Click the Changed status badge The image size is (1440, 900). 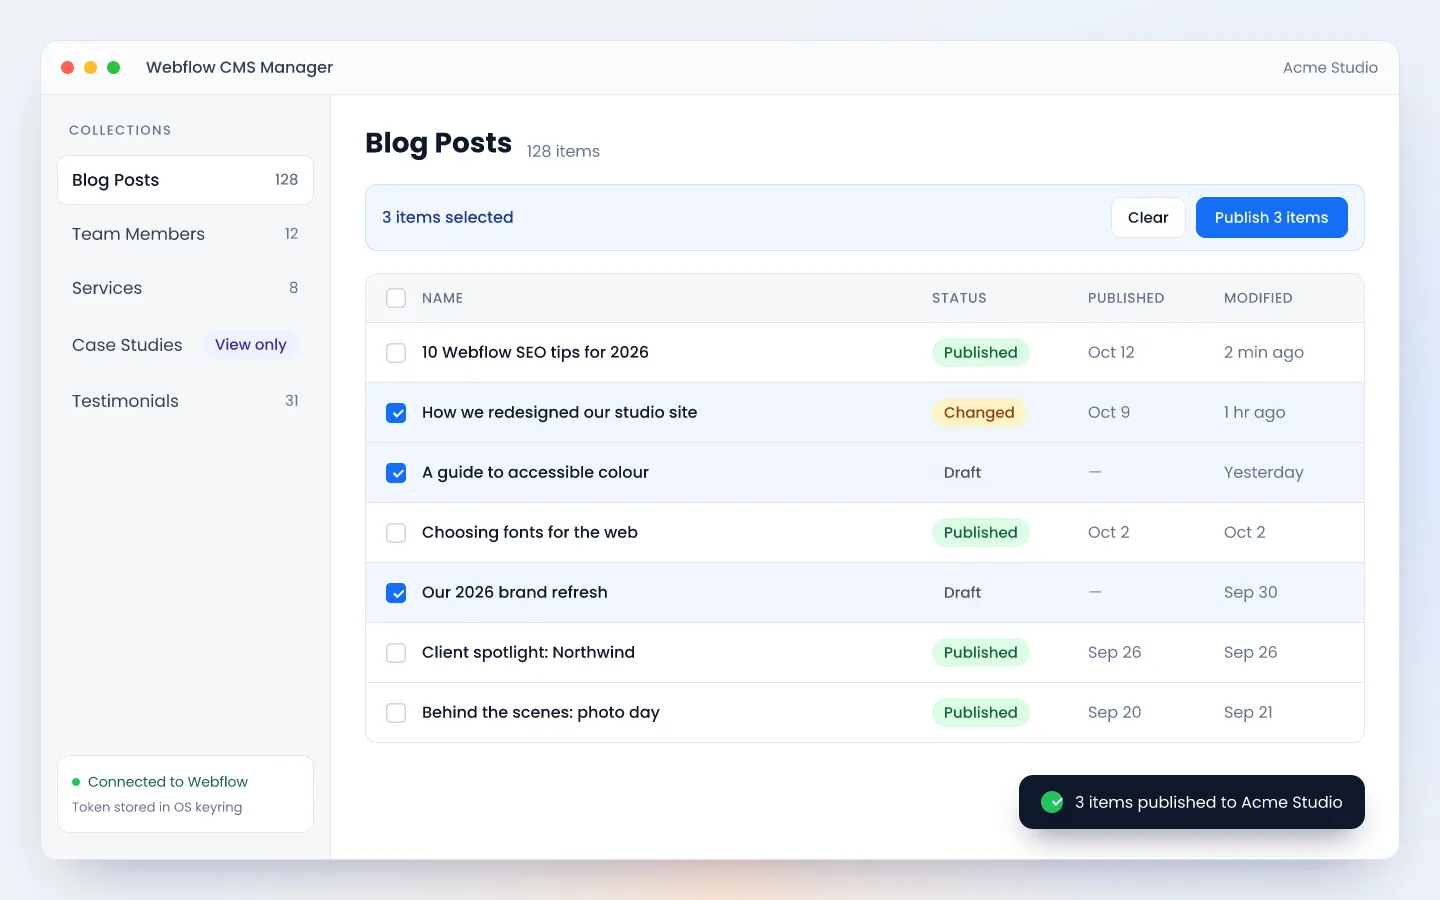click(979, 412)
